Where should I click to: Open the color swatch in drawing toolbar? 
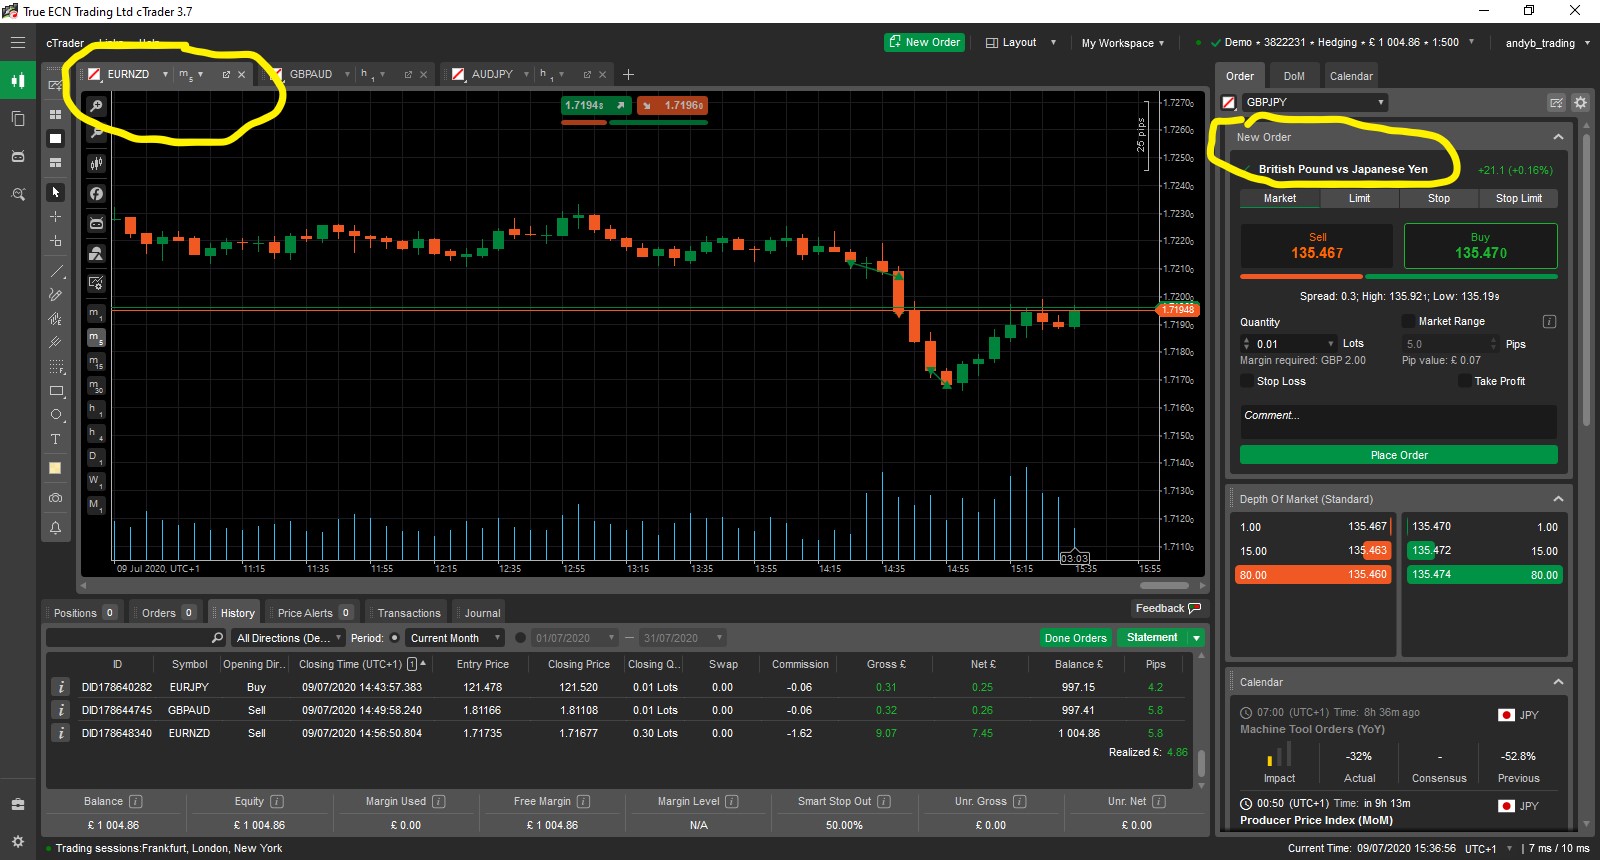(x=56, y=468)
